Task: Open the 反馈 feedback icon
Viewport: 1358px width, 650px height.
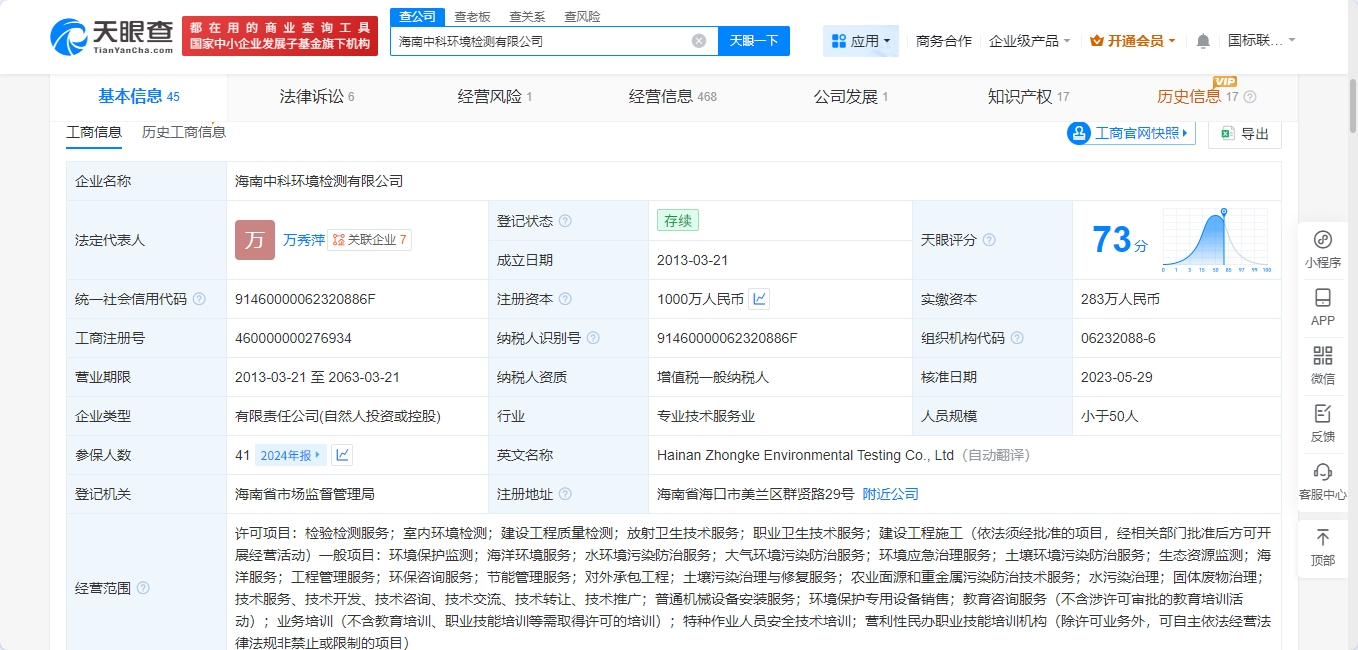Action: tap(1322, 414)
